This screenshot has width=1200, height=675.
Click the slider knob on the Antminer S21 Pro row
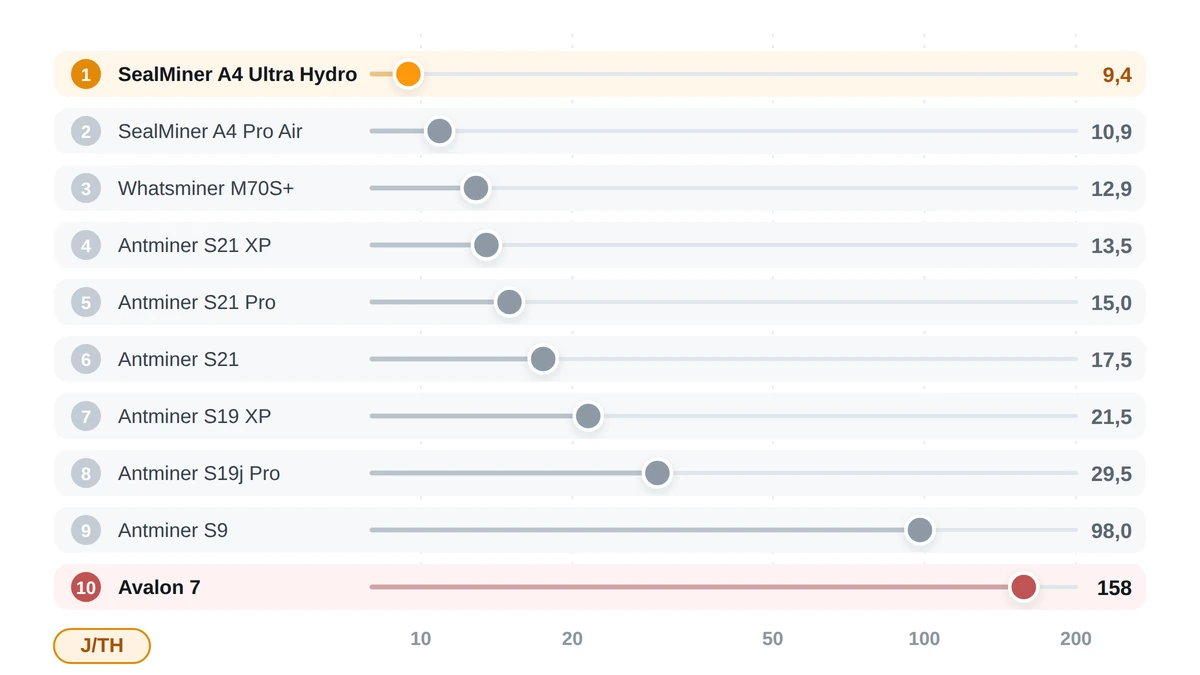[x=509, y=302]
